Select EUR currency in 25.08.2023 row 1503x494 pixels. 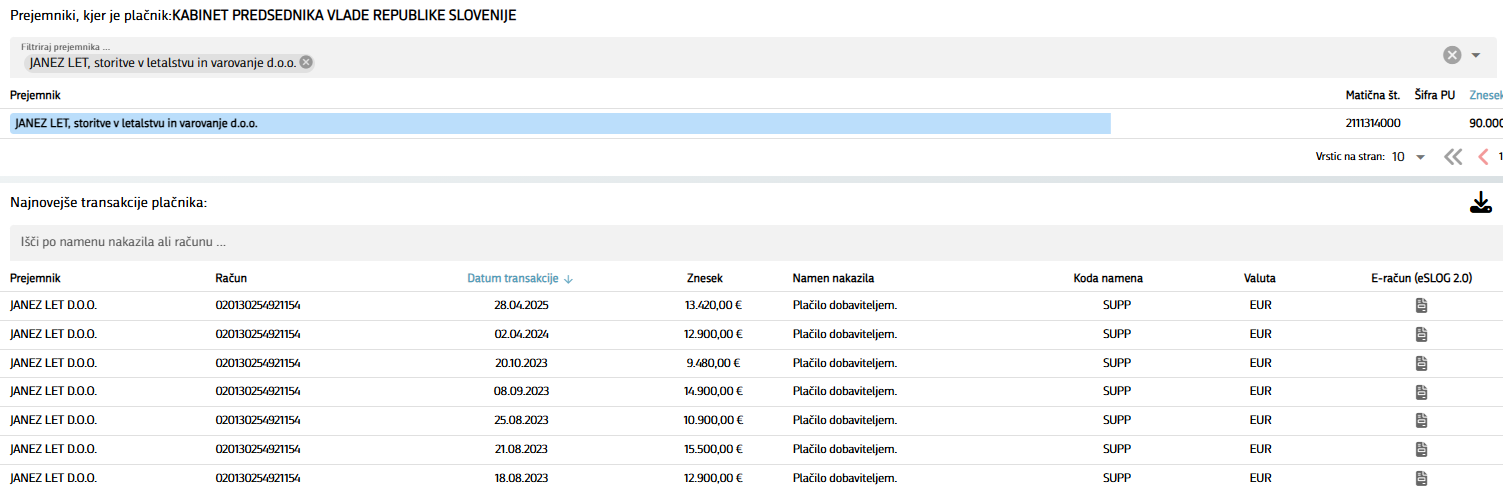point(1261,420)
